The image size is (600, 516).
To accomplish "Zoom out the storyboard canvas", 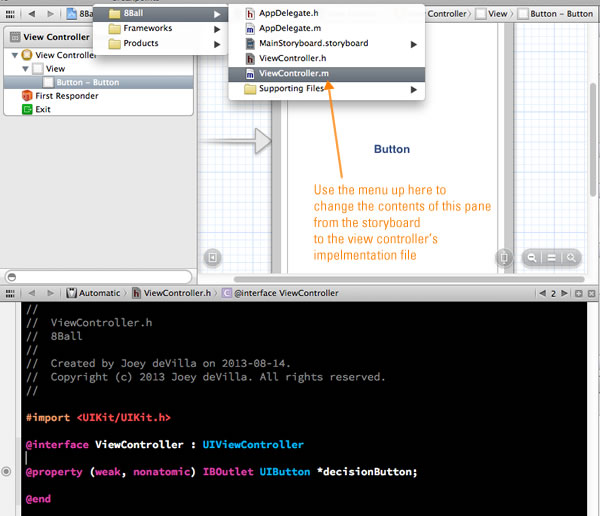I will 532,258.
